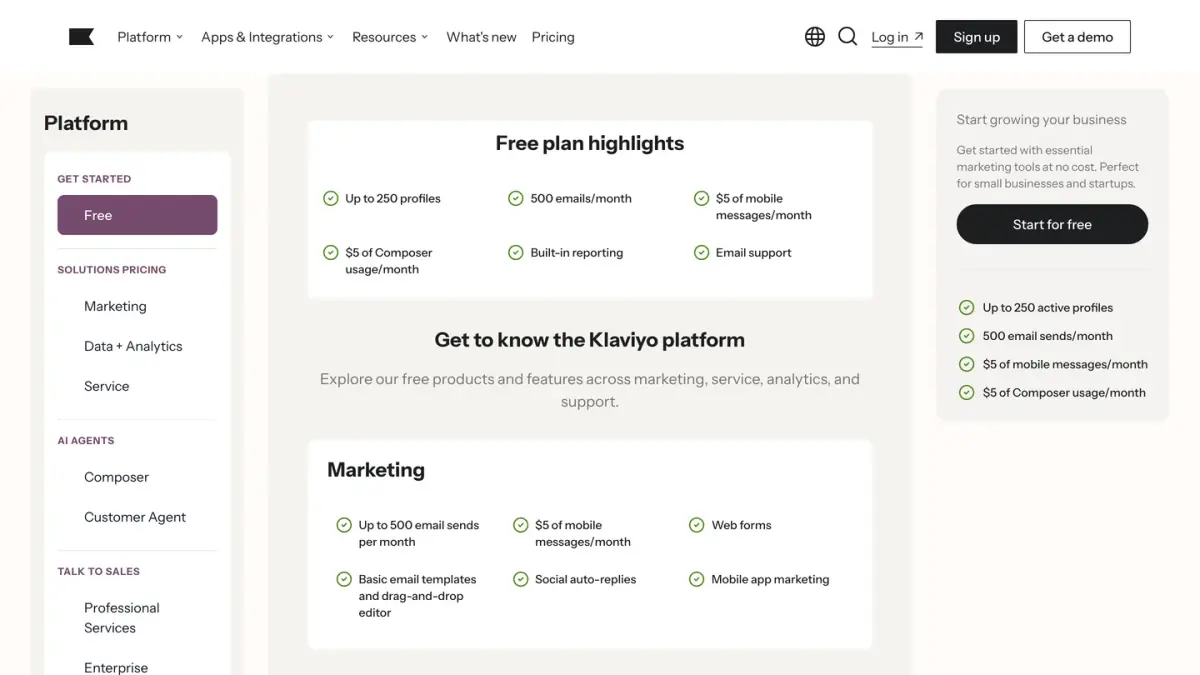Click checkmark icon beside Email support
The width and height of the screenshot is (1200, 675).
pos(701,252)
